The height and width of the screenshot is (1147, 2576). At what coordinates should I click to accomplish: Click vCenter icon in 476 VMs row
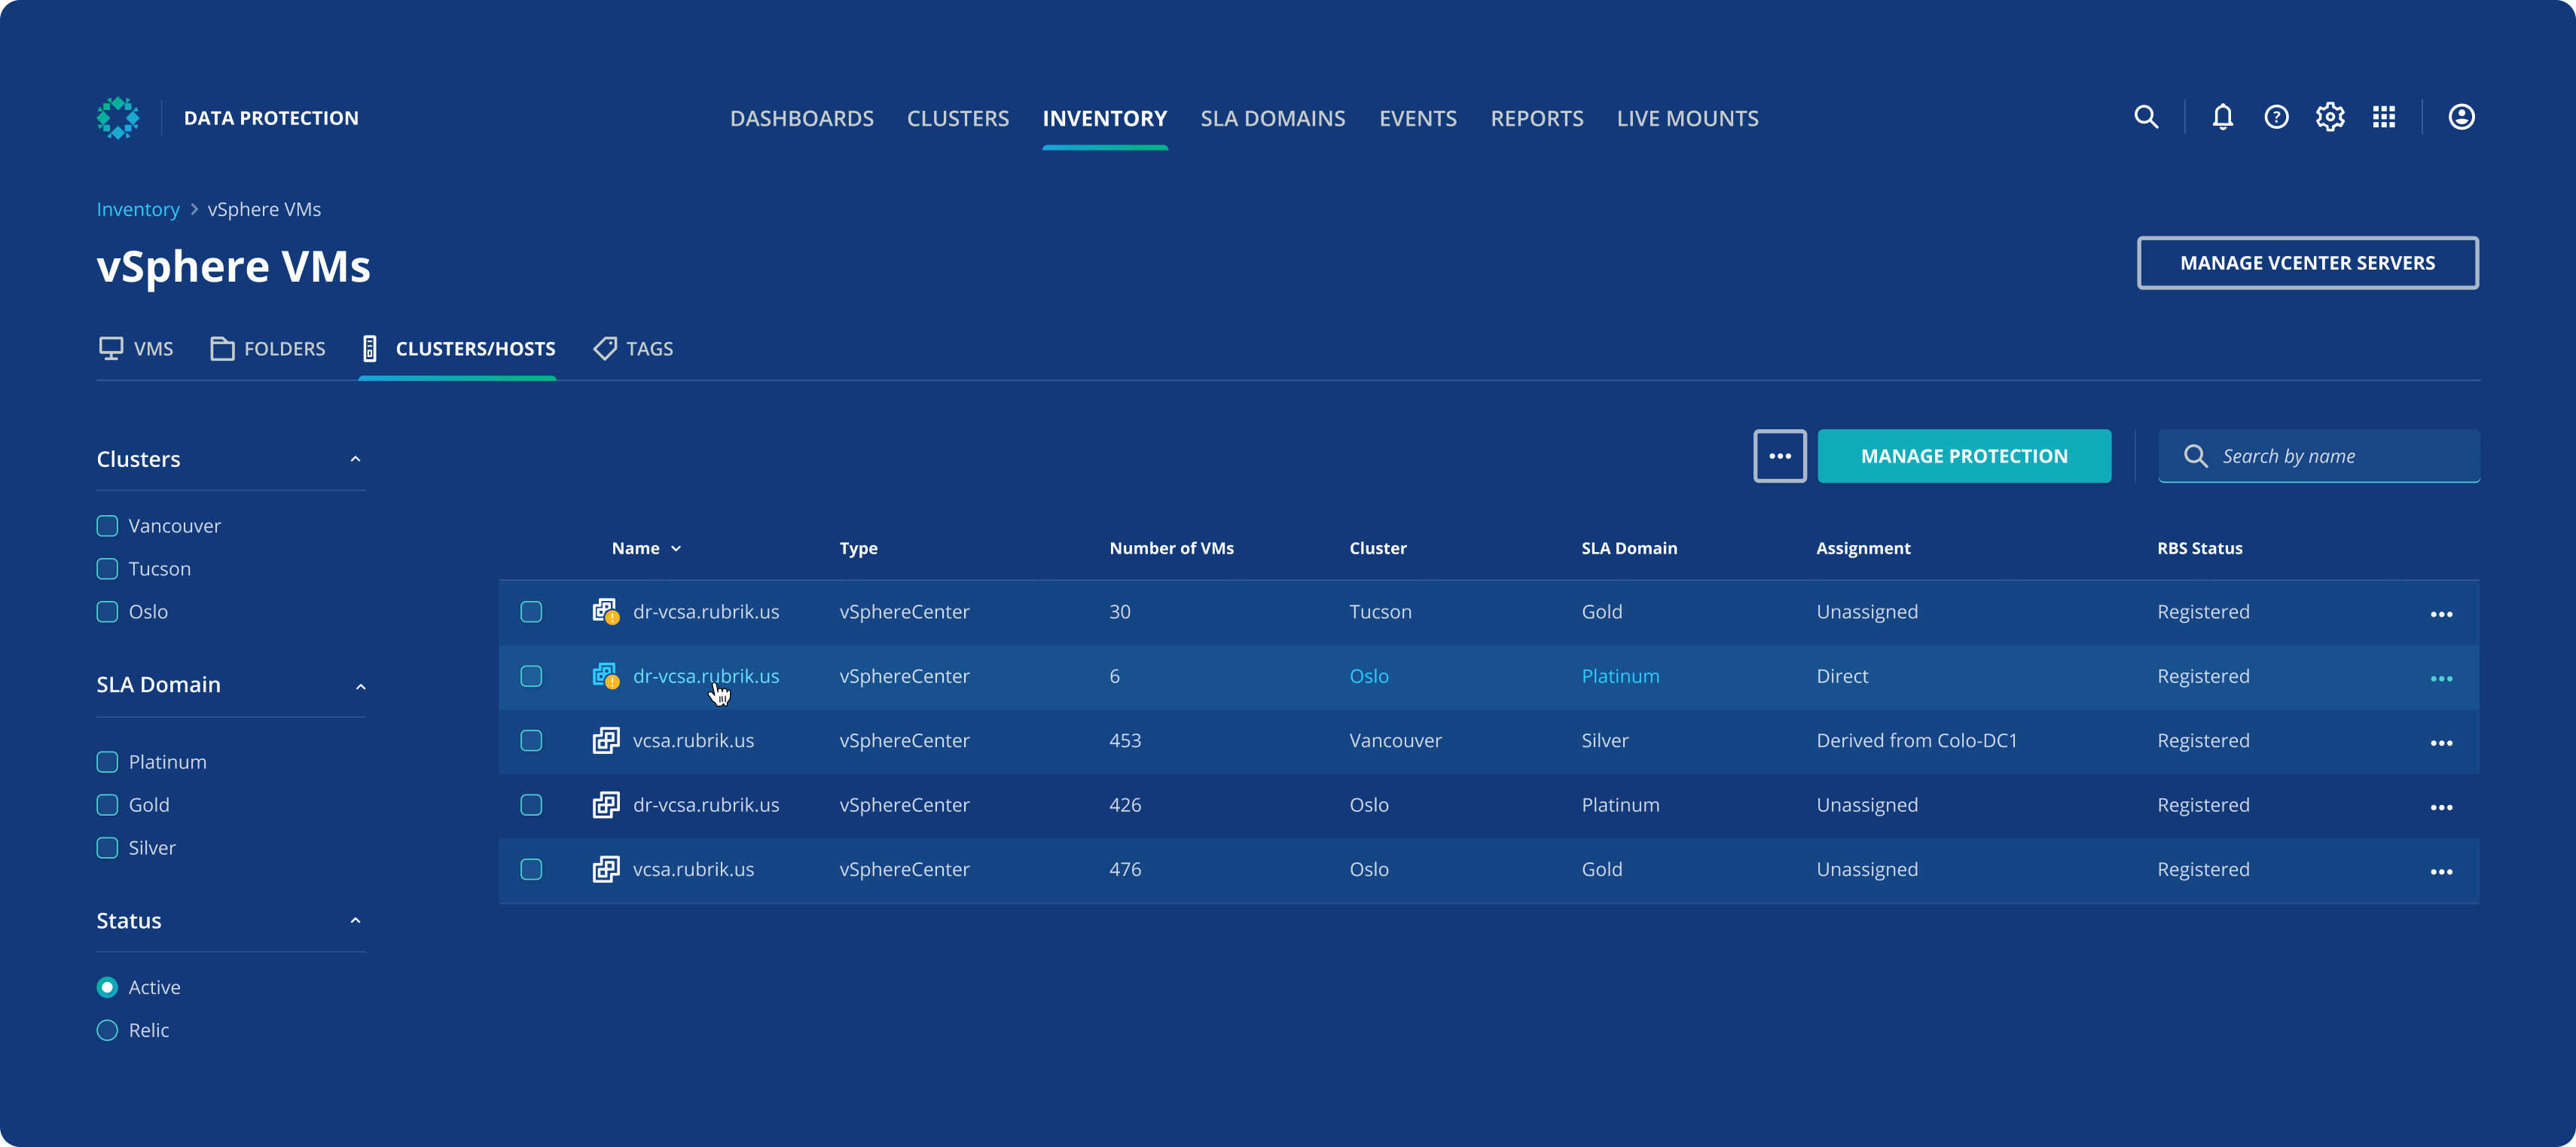tap(605, 869)
